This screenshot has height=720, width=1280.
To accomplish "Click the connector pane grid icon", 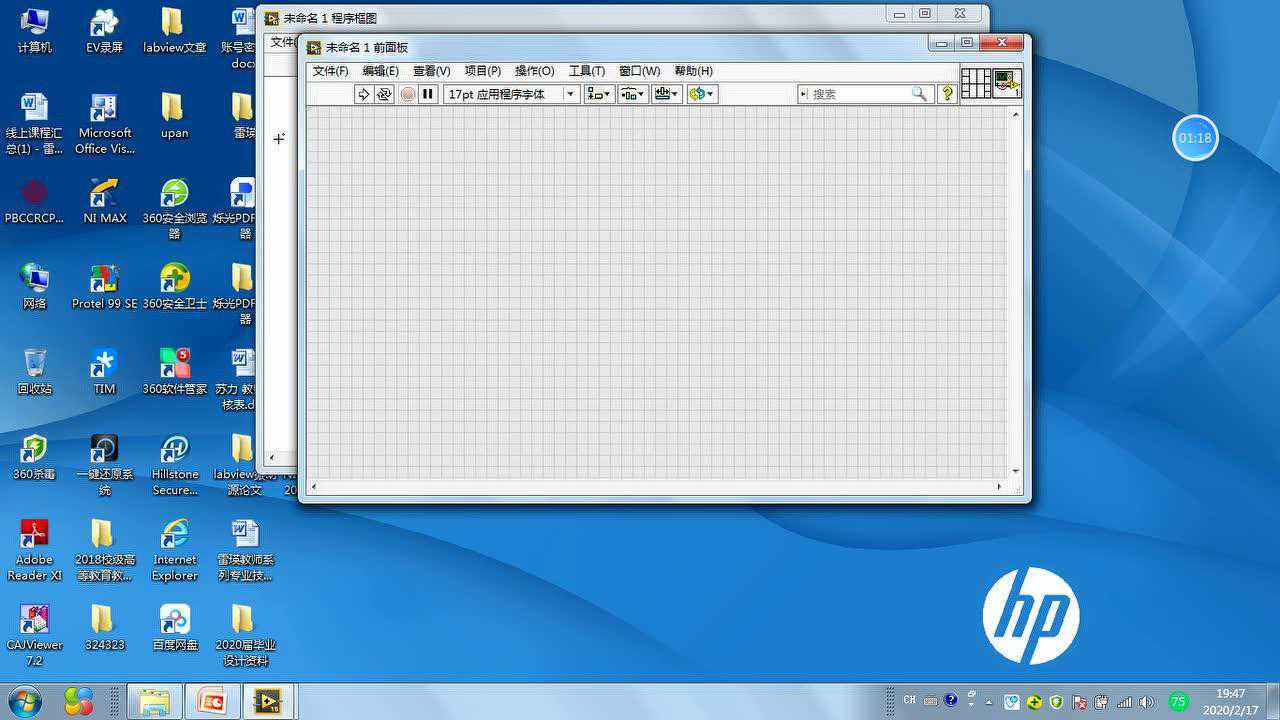I will point(976,83).
